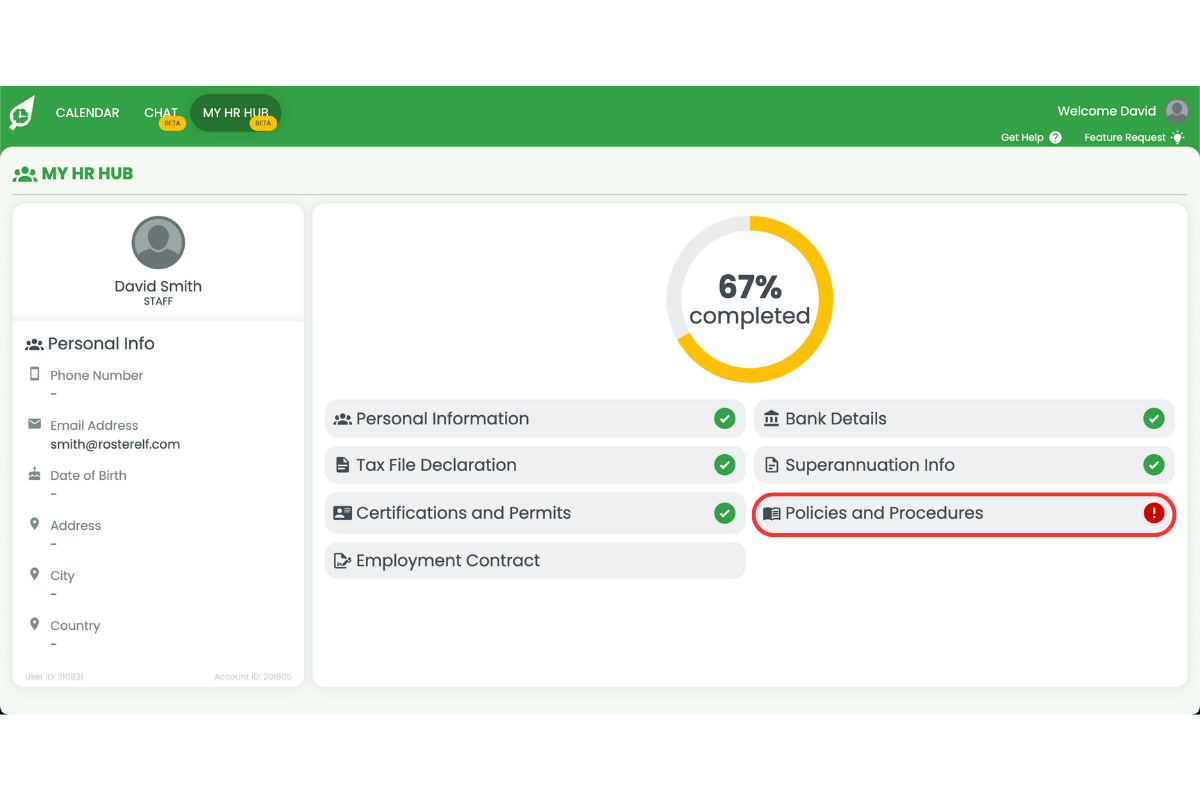
Task: Click the 67% completed progress ring
Action: (x=750, y=300)
